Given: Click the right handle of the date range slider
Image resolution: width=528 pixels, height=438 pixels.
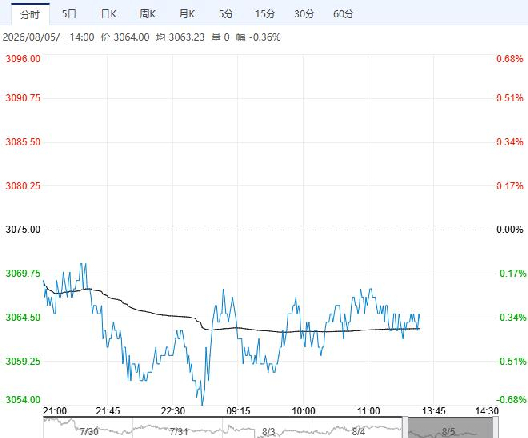Looking at the screenshot, I should click(495, 428).
